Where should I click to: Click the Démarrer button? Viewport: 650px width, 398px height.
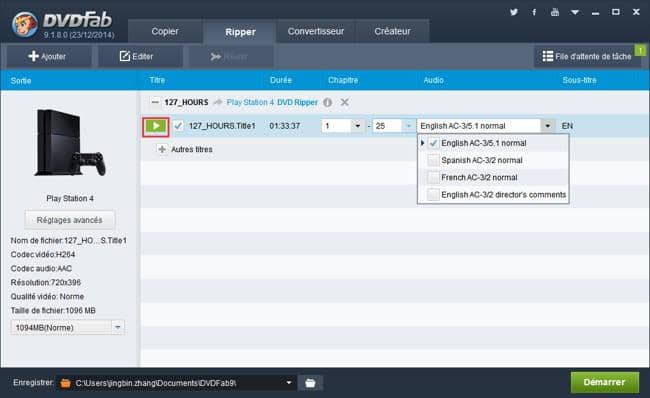tap(604, 382)
